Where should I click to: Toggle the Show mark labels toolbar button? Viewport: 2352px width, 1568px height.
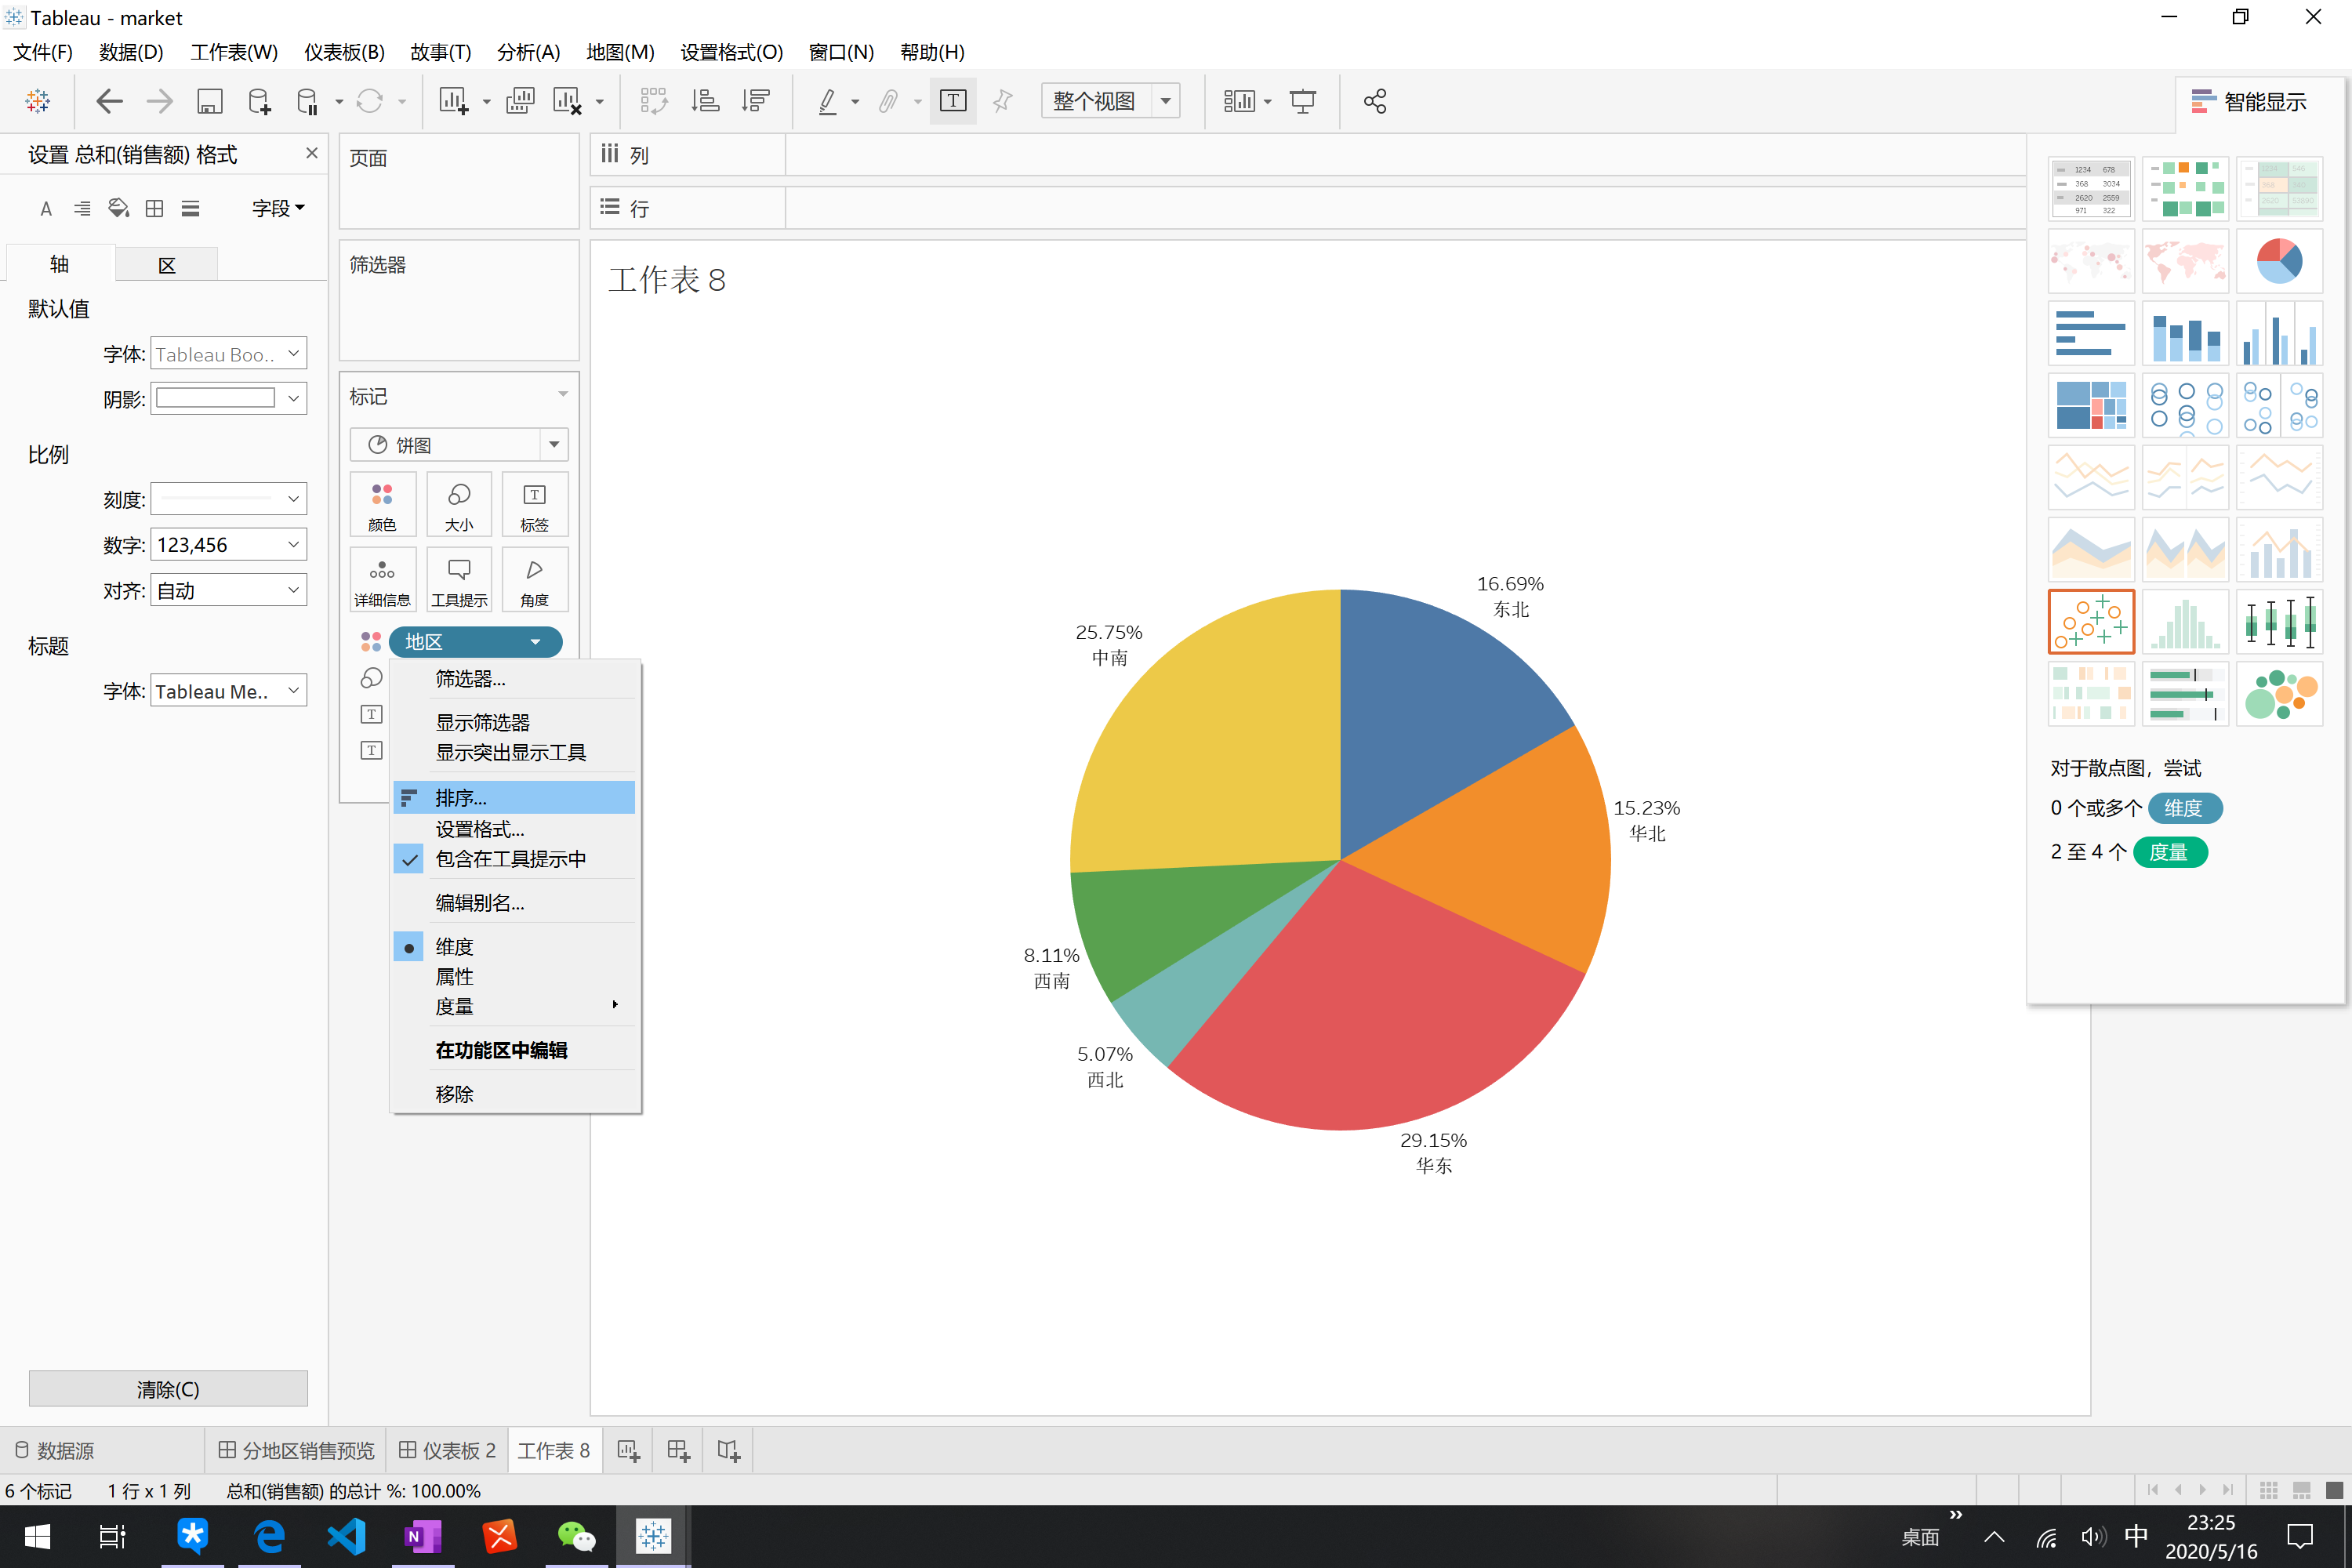(x=953, y=101)
